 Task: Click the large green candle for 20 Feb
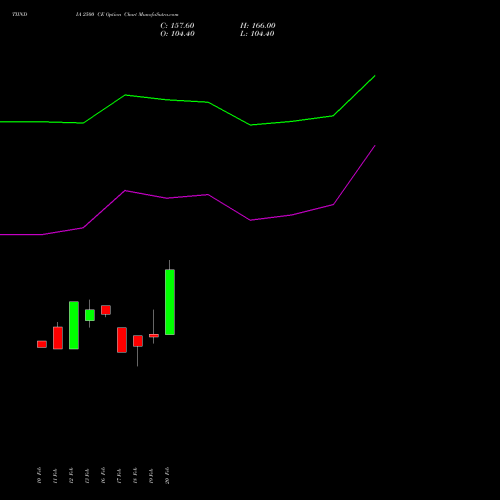click(170, 302)
